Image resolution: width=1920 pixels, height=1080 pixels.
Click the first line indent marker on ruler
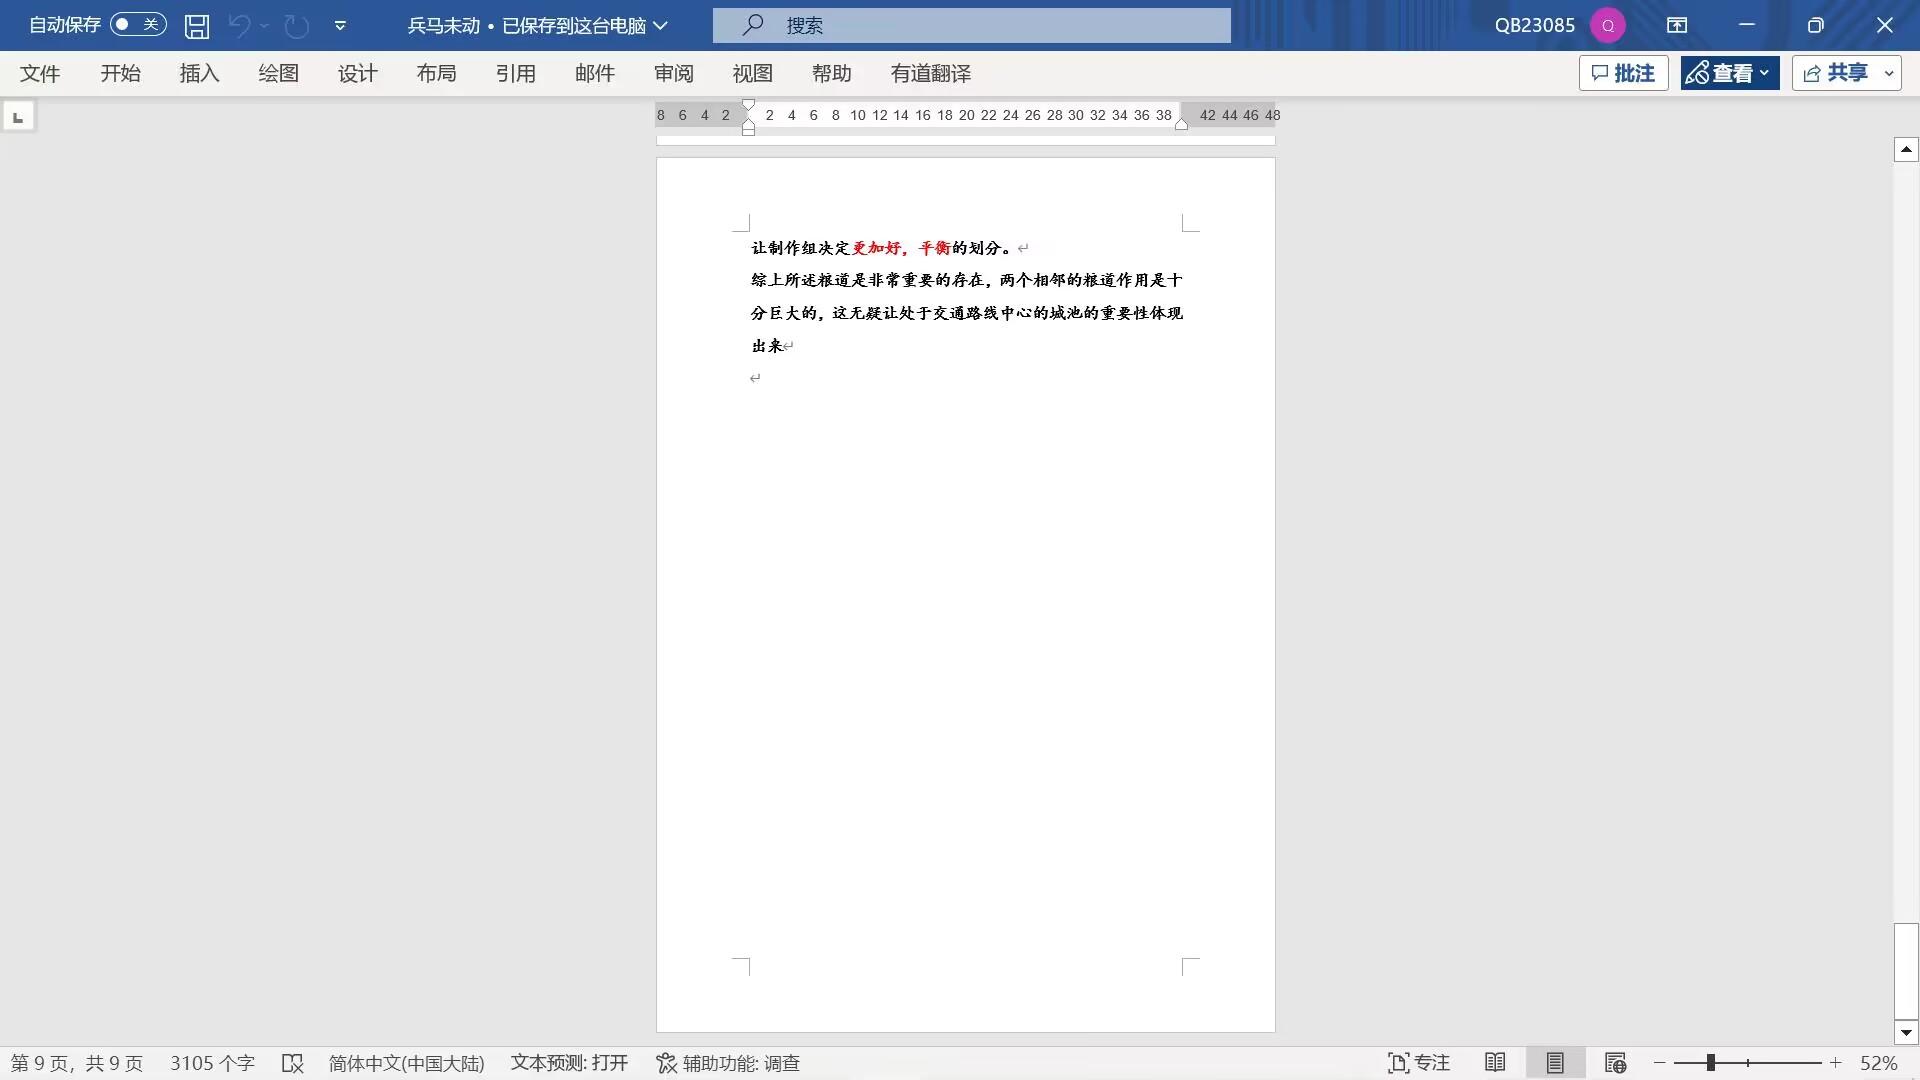point(748,106)
